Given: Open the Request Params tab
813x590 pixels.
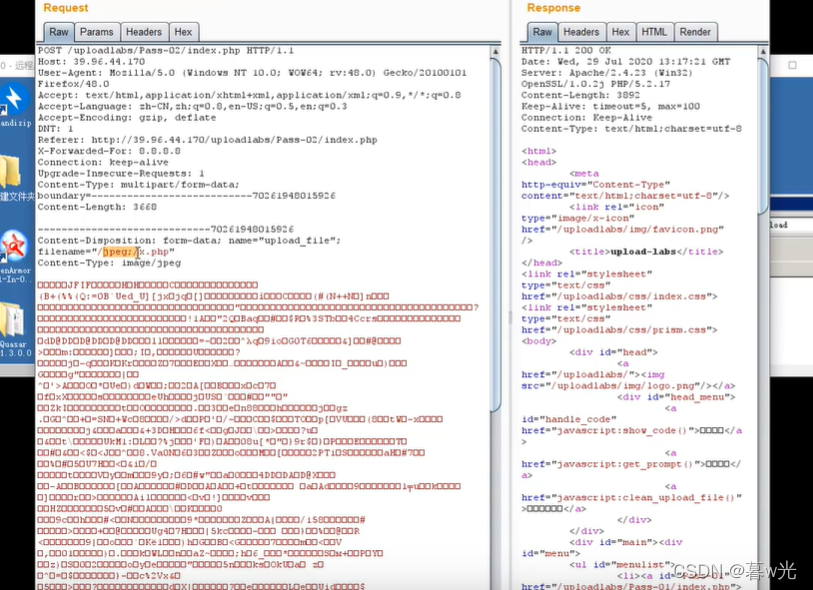Looking at the screenshot, I should 97,32.
